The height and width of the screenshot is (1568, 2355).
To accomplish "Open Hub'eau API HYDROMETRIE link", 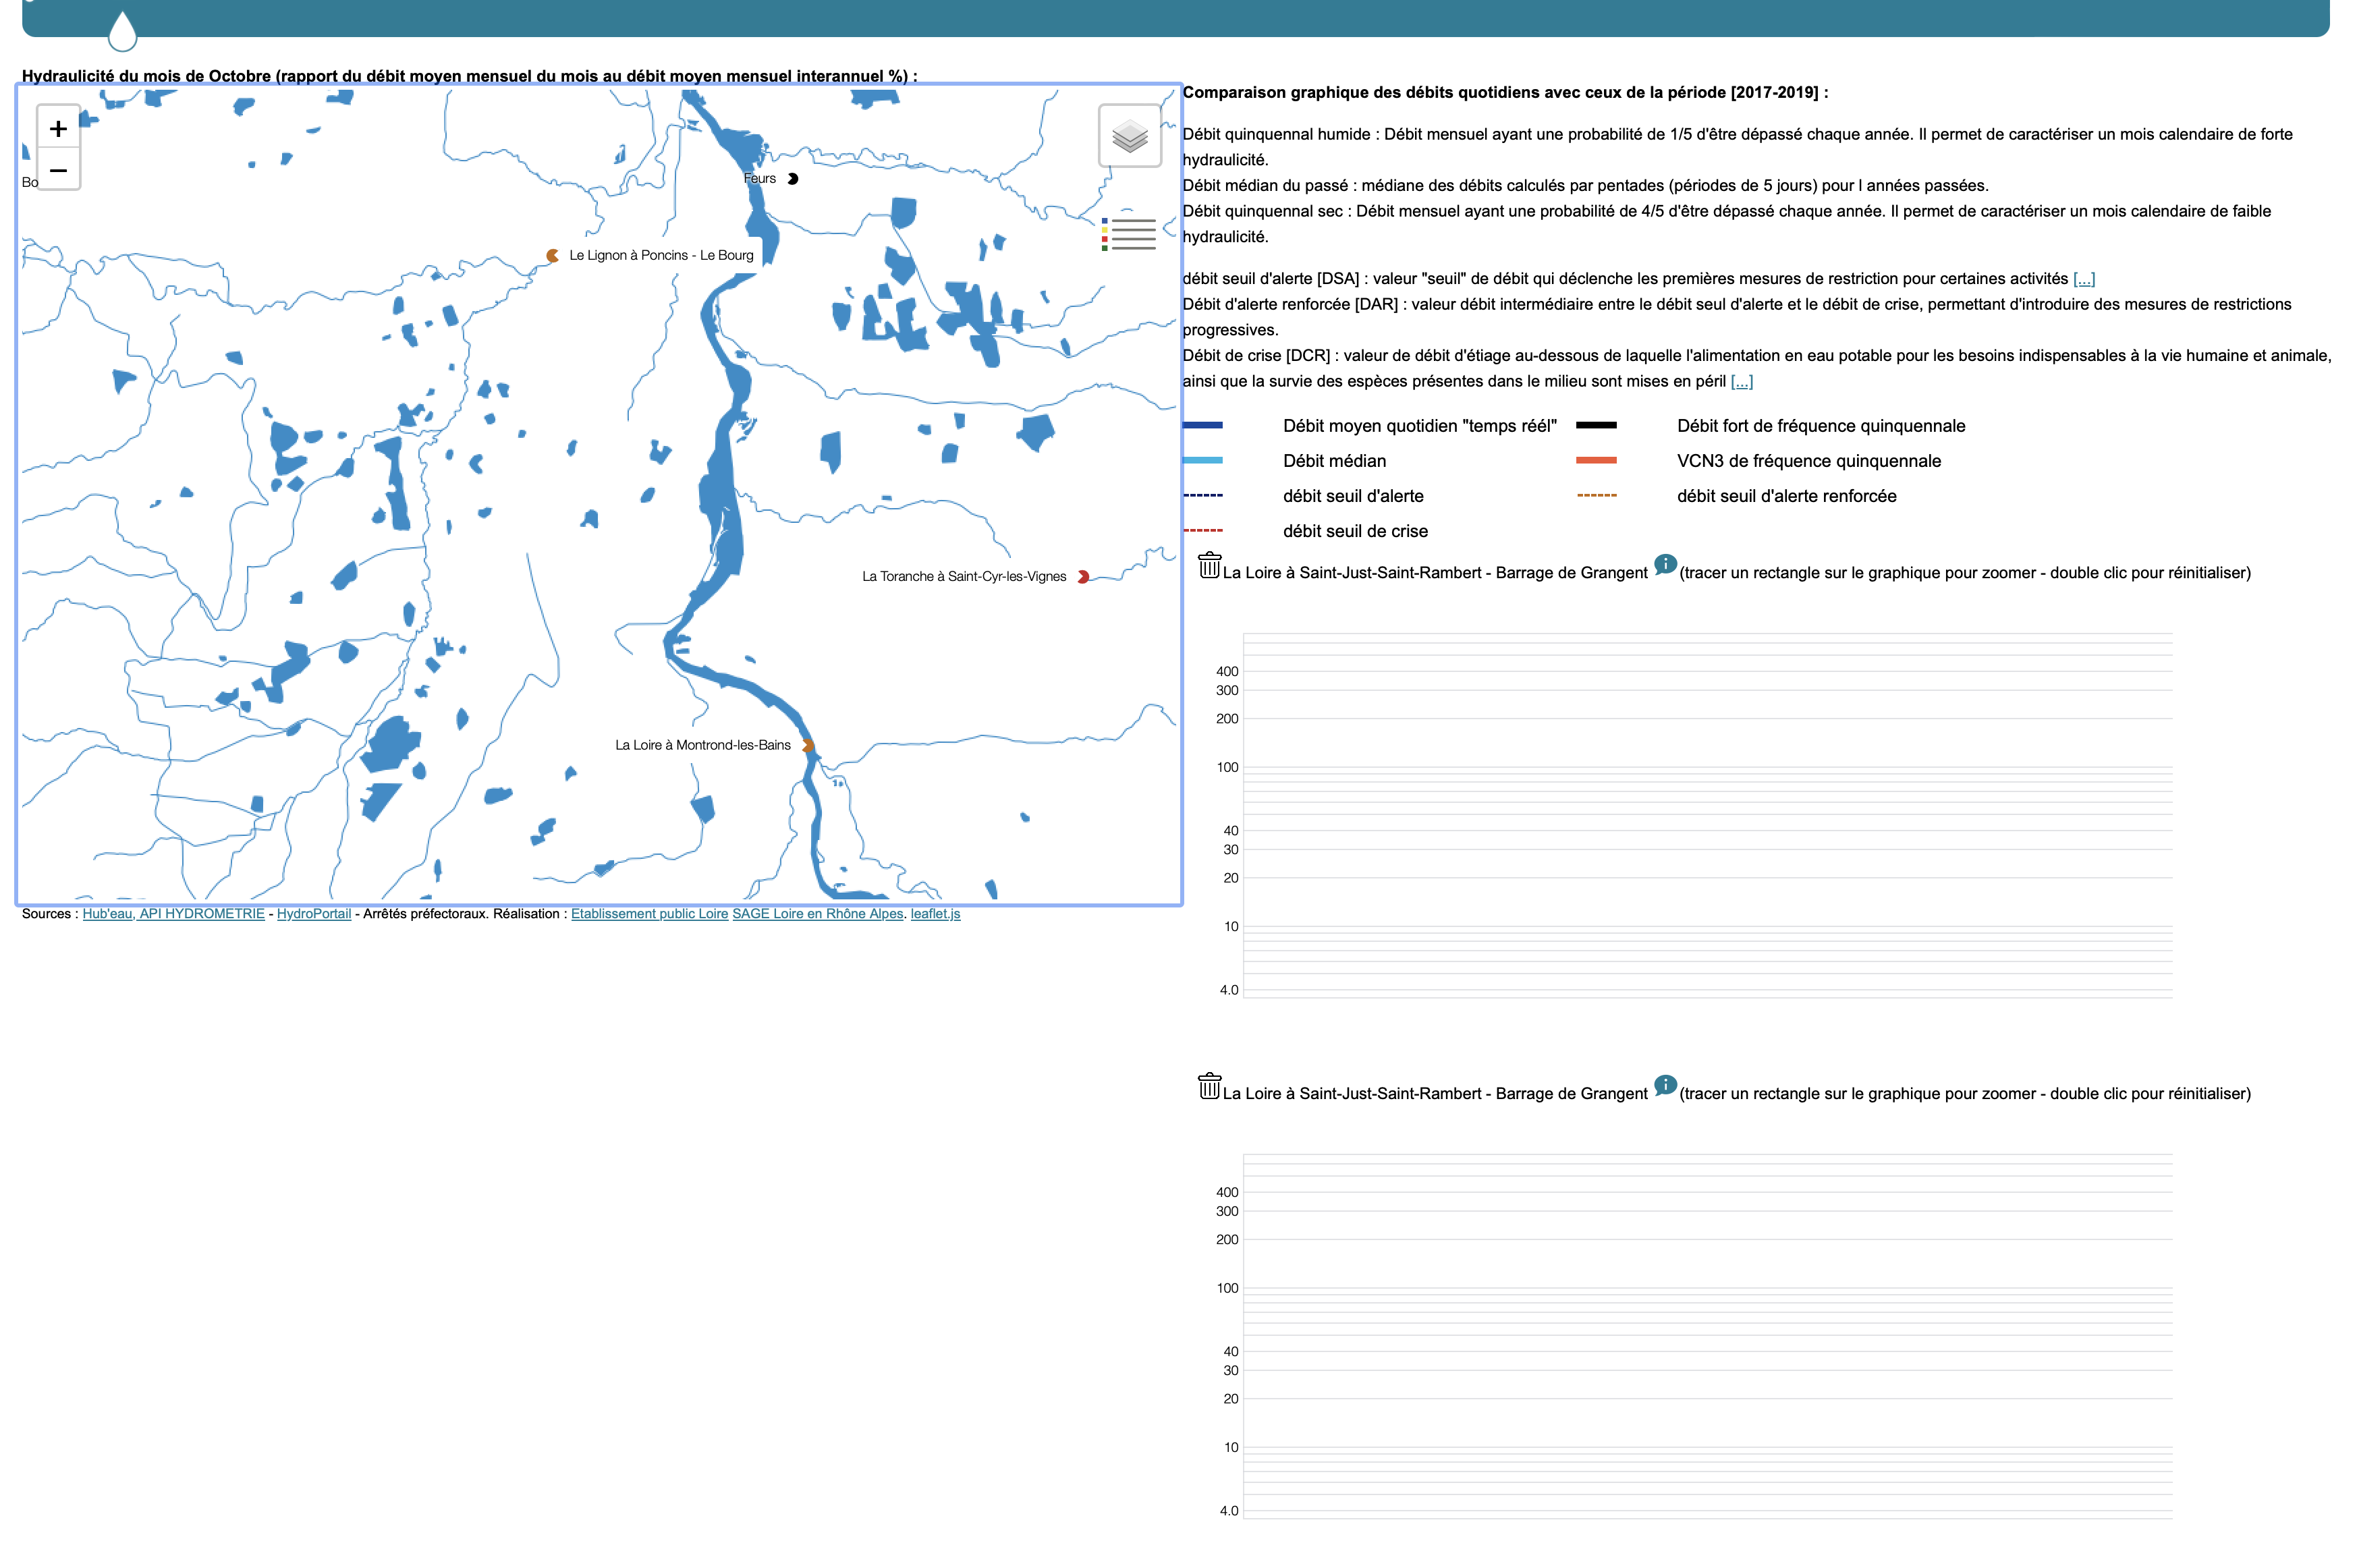I will point(173,914).
